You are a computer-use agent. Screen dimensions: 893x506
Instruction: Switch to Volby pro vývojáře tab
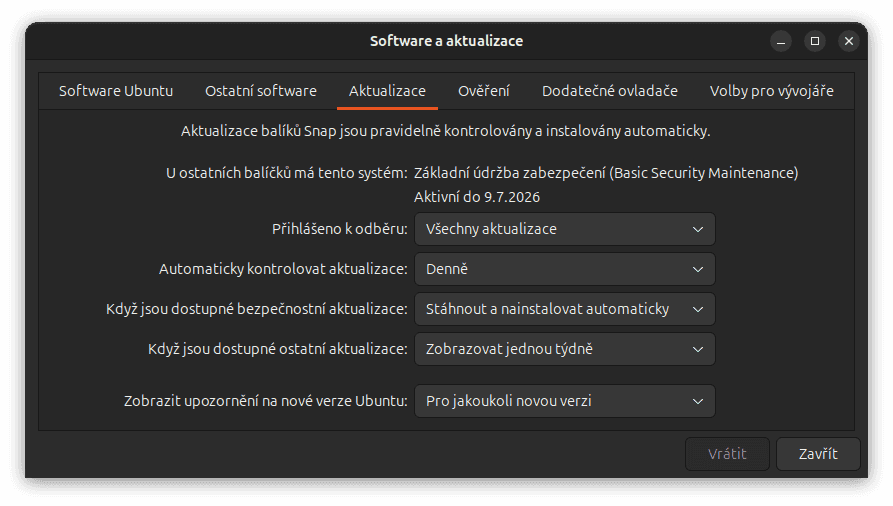click(772, 91)
